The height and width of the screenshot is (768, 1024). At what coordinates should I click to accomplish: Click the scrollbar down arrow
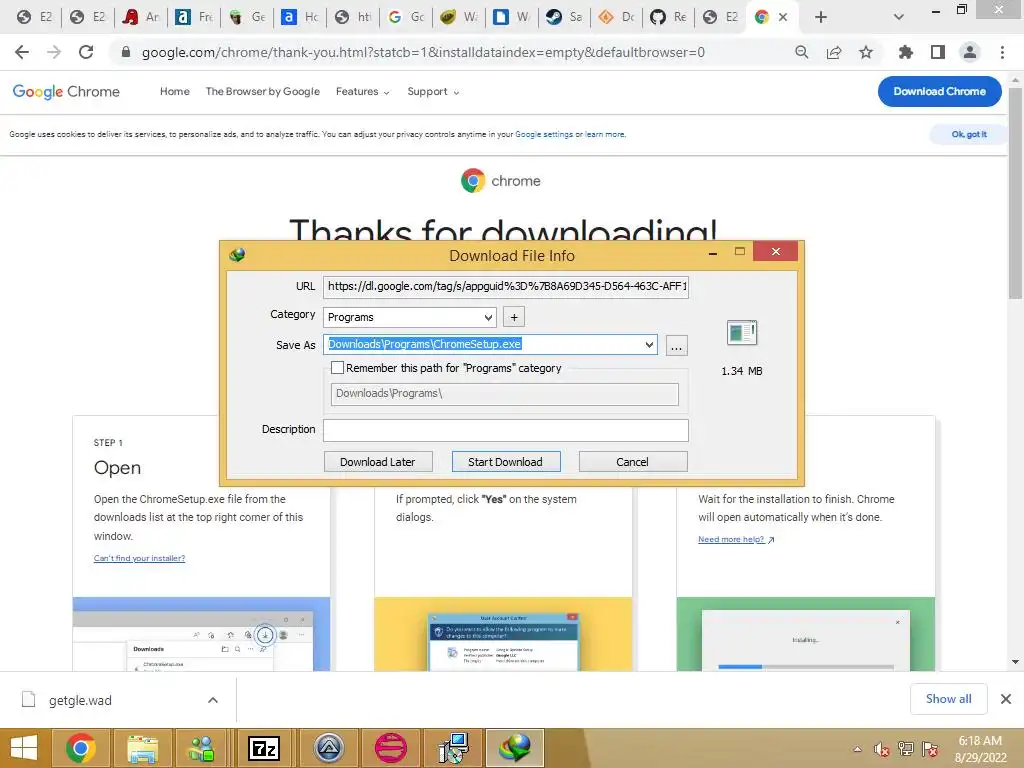pyautogui.click(x=1015, y=662)
